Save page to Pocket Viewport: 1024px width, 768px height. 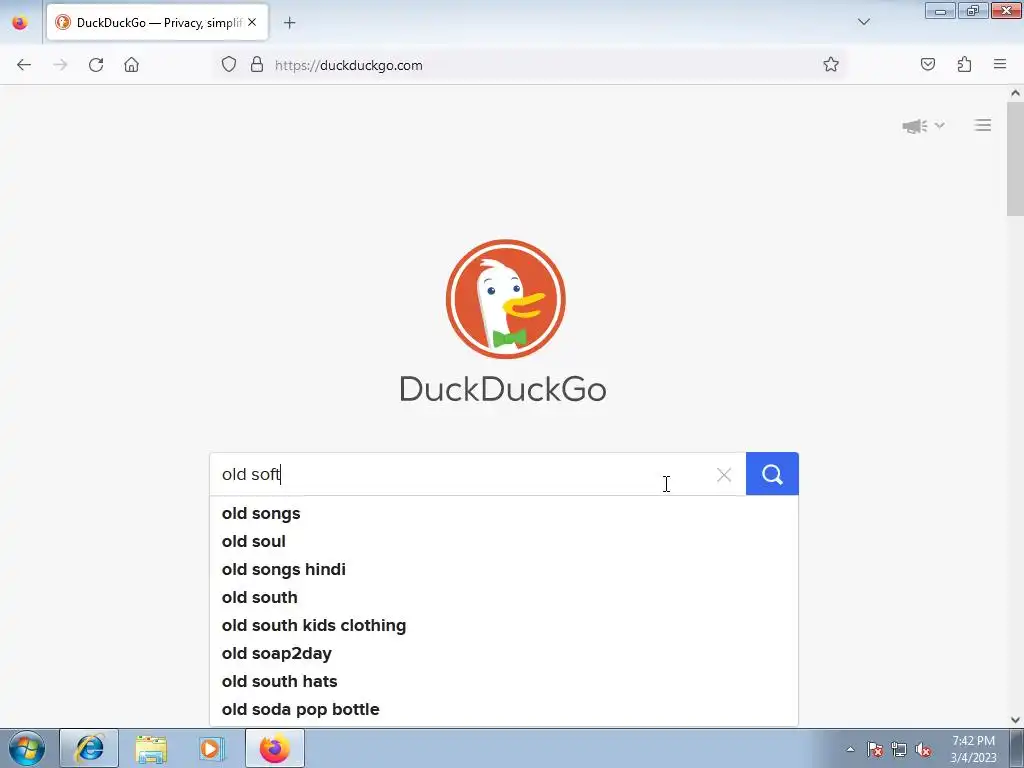[928, 65]
